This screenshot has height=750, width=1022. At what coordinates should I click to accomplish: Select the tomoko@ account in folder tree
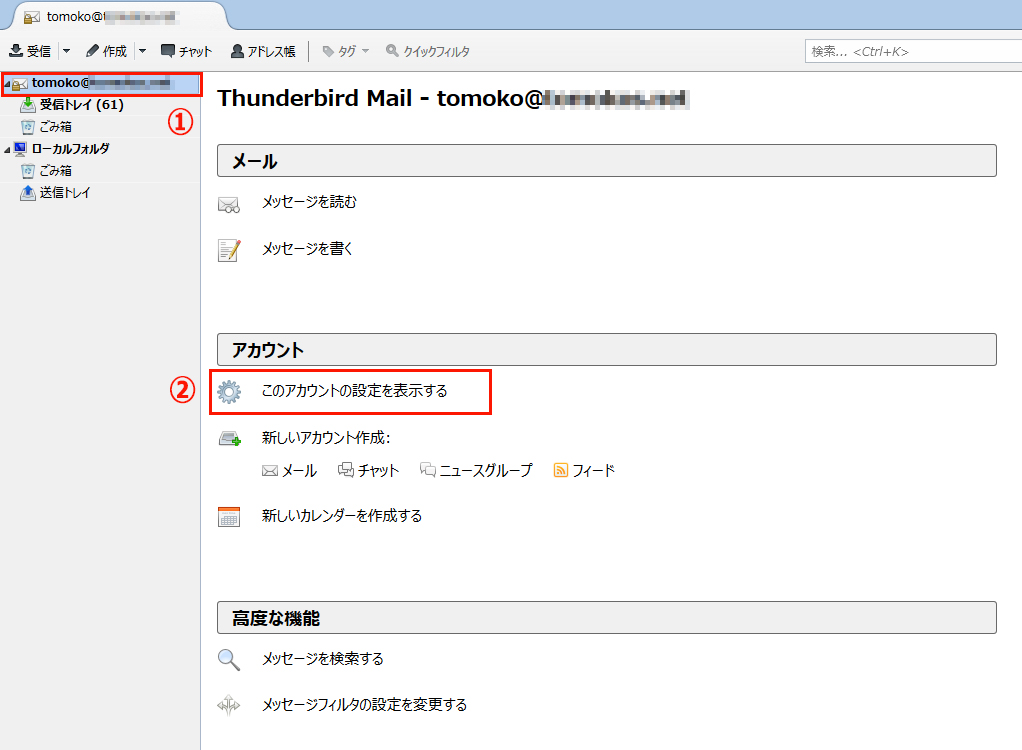pyautogui.click(x=102, y=83)
